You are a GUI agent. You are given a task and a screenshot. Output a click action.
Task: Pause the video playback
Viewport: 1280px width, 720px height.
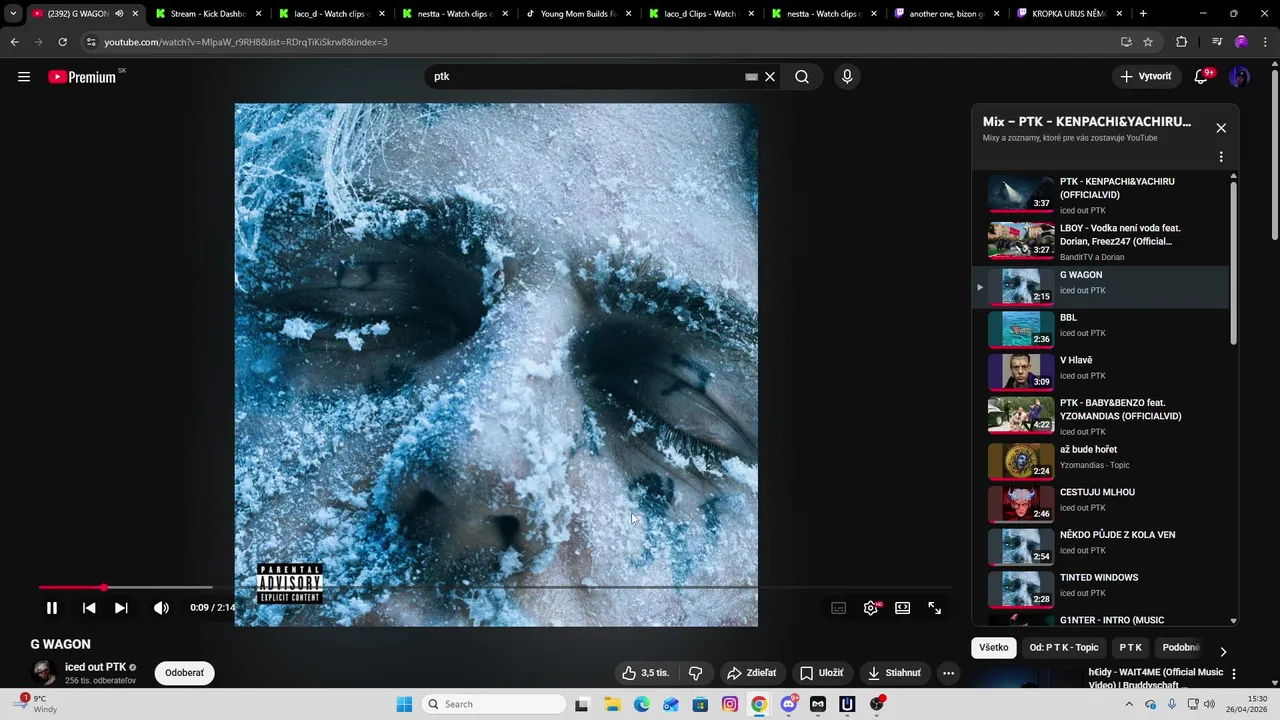(x=52, y=608)
